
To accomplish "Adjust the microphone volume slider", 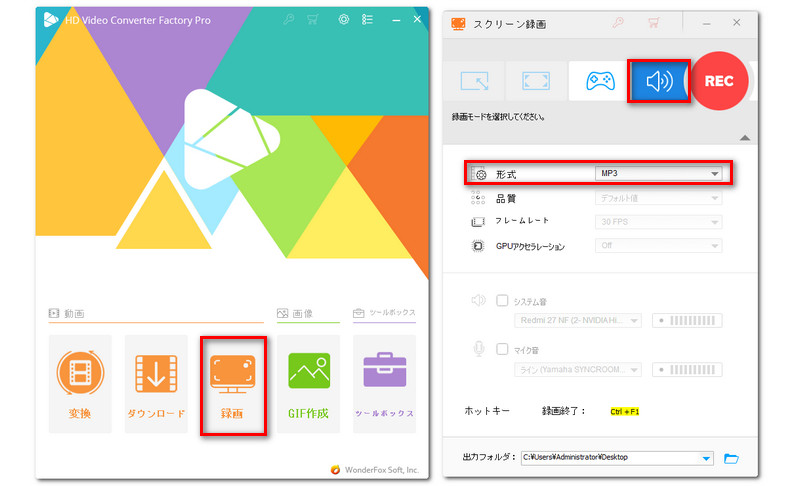I will pos(687,369).
